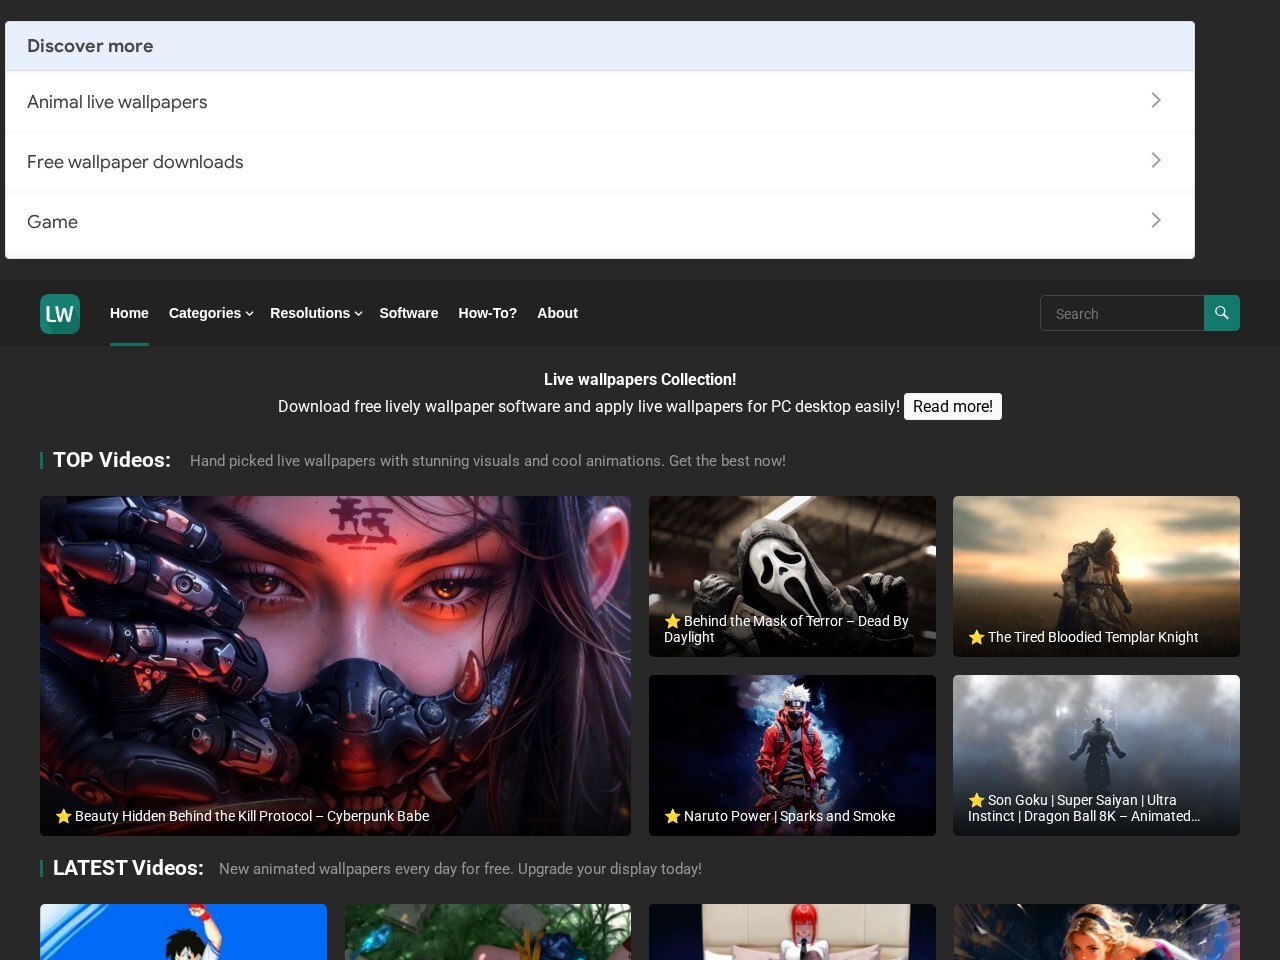Viewport: 1280px width, 960px height.
Task: Click the LW site logo
Action: point(60,314)
